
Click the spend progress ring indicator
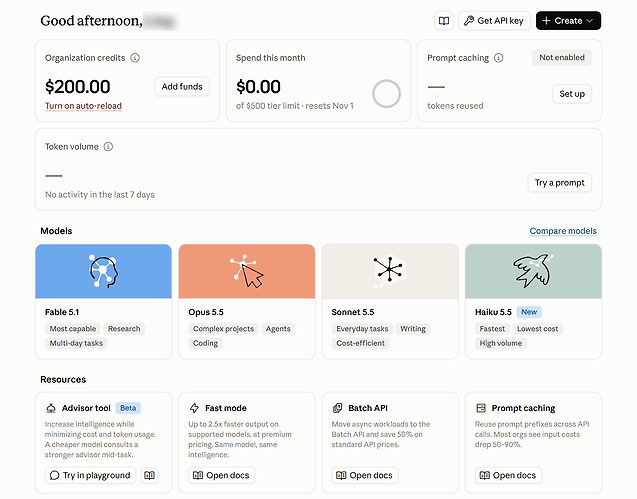pos(386,94)
